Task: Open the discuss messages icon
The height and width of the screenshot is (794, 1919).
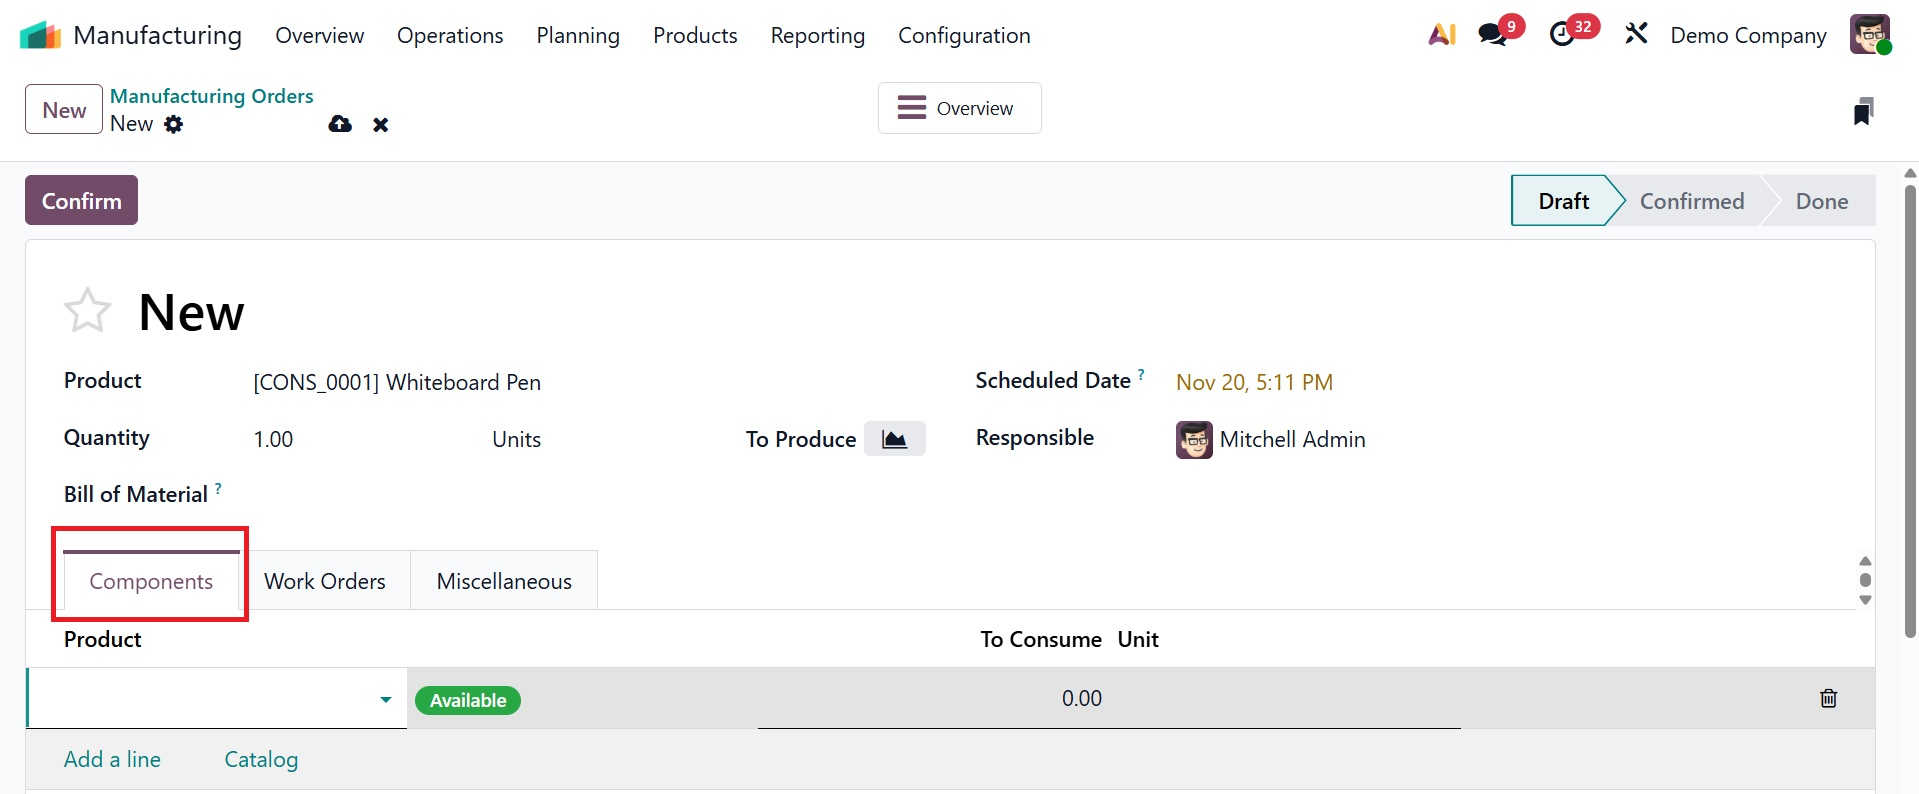Action: (x=1493, y=35)
